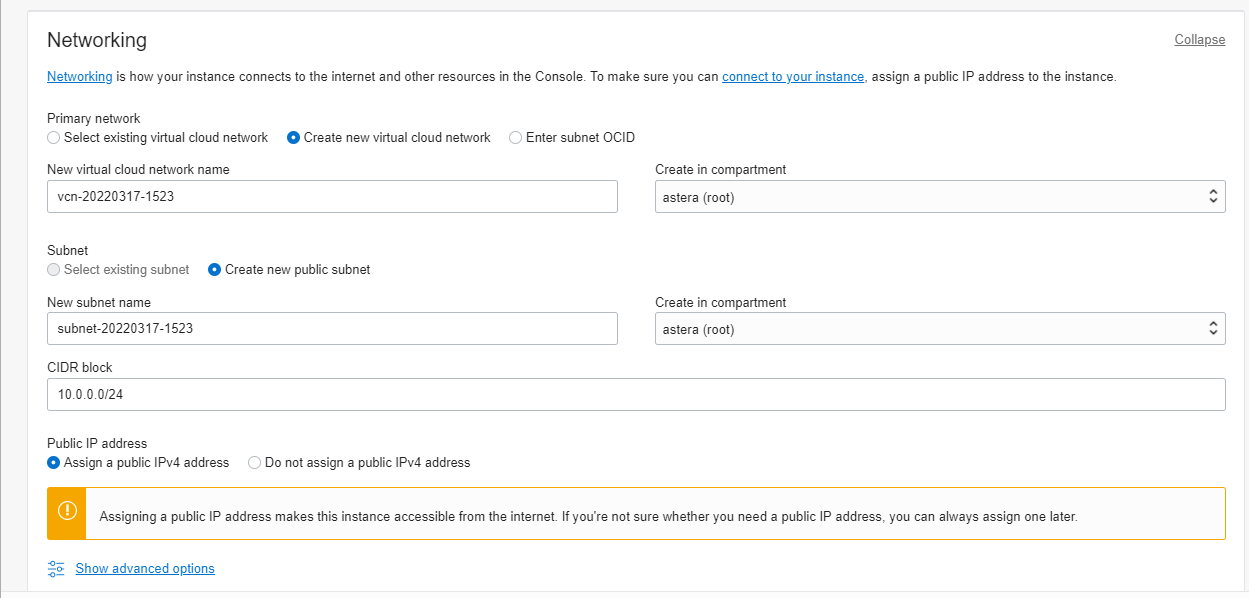The image size is (1249, 598).
Task: Open the VCN Create in compartment dropdown
Action: pos(939,197)
